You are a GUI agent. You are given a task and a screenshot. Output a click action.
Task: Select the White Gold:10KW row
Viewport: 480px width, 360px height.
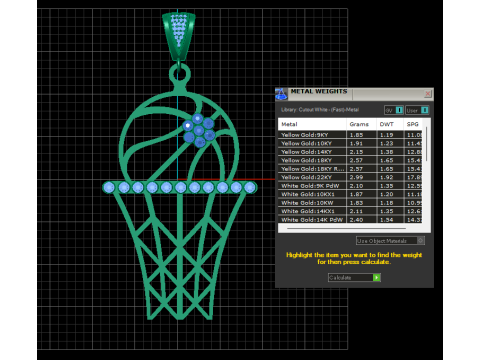click(350, 203)
